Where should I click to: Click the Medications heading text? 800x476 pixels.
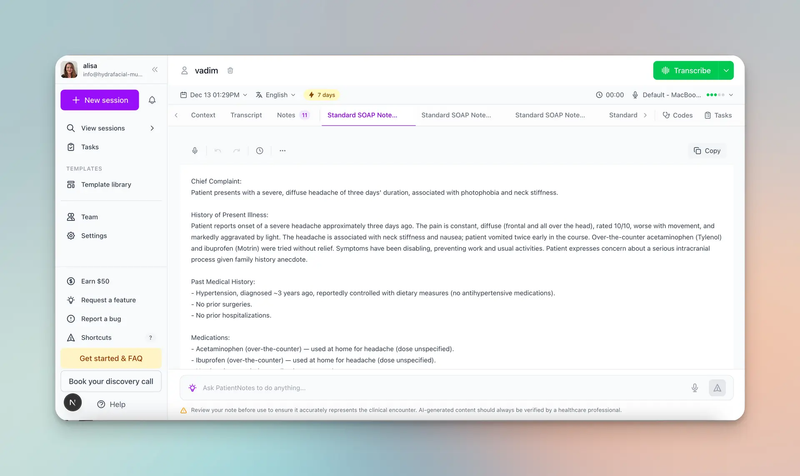click(x=210, y=338)
